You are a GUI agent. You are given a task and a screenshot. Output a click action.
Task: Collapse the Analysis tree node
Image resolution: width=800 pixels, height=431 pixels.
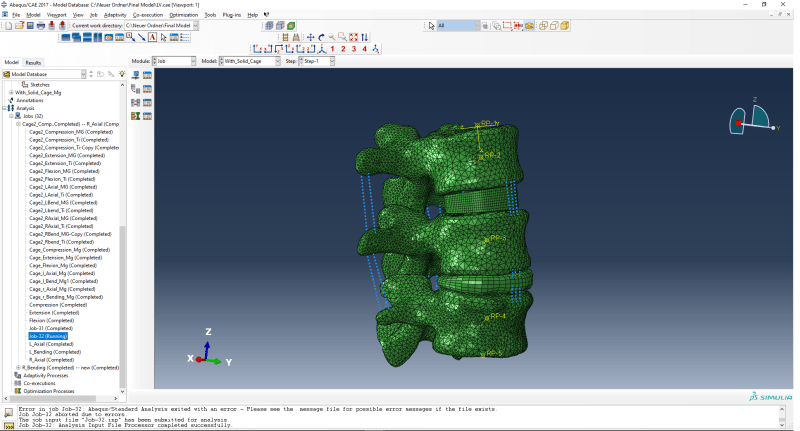tap(5, 108)
